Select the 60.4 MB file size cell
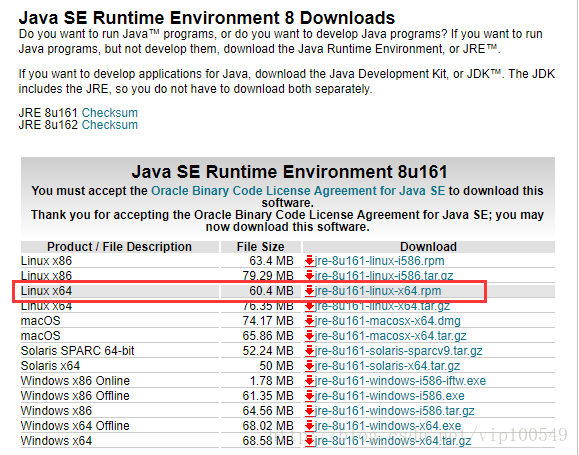579x455 pixels. coord(261,291)
